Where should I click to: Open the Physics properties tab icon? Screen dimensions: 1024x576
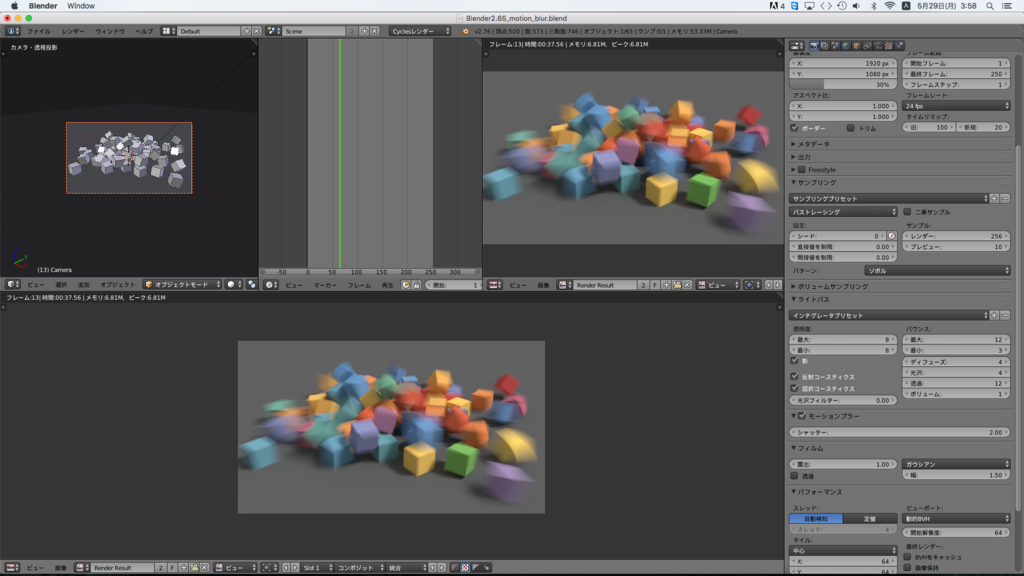click(x=899, y=46)
